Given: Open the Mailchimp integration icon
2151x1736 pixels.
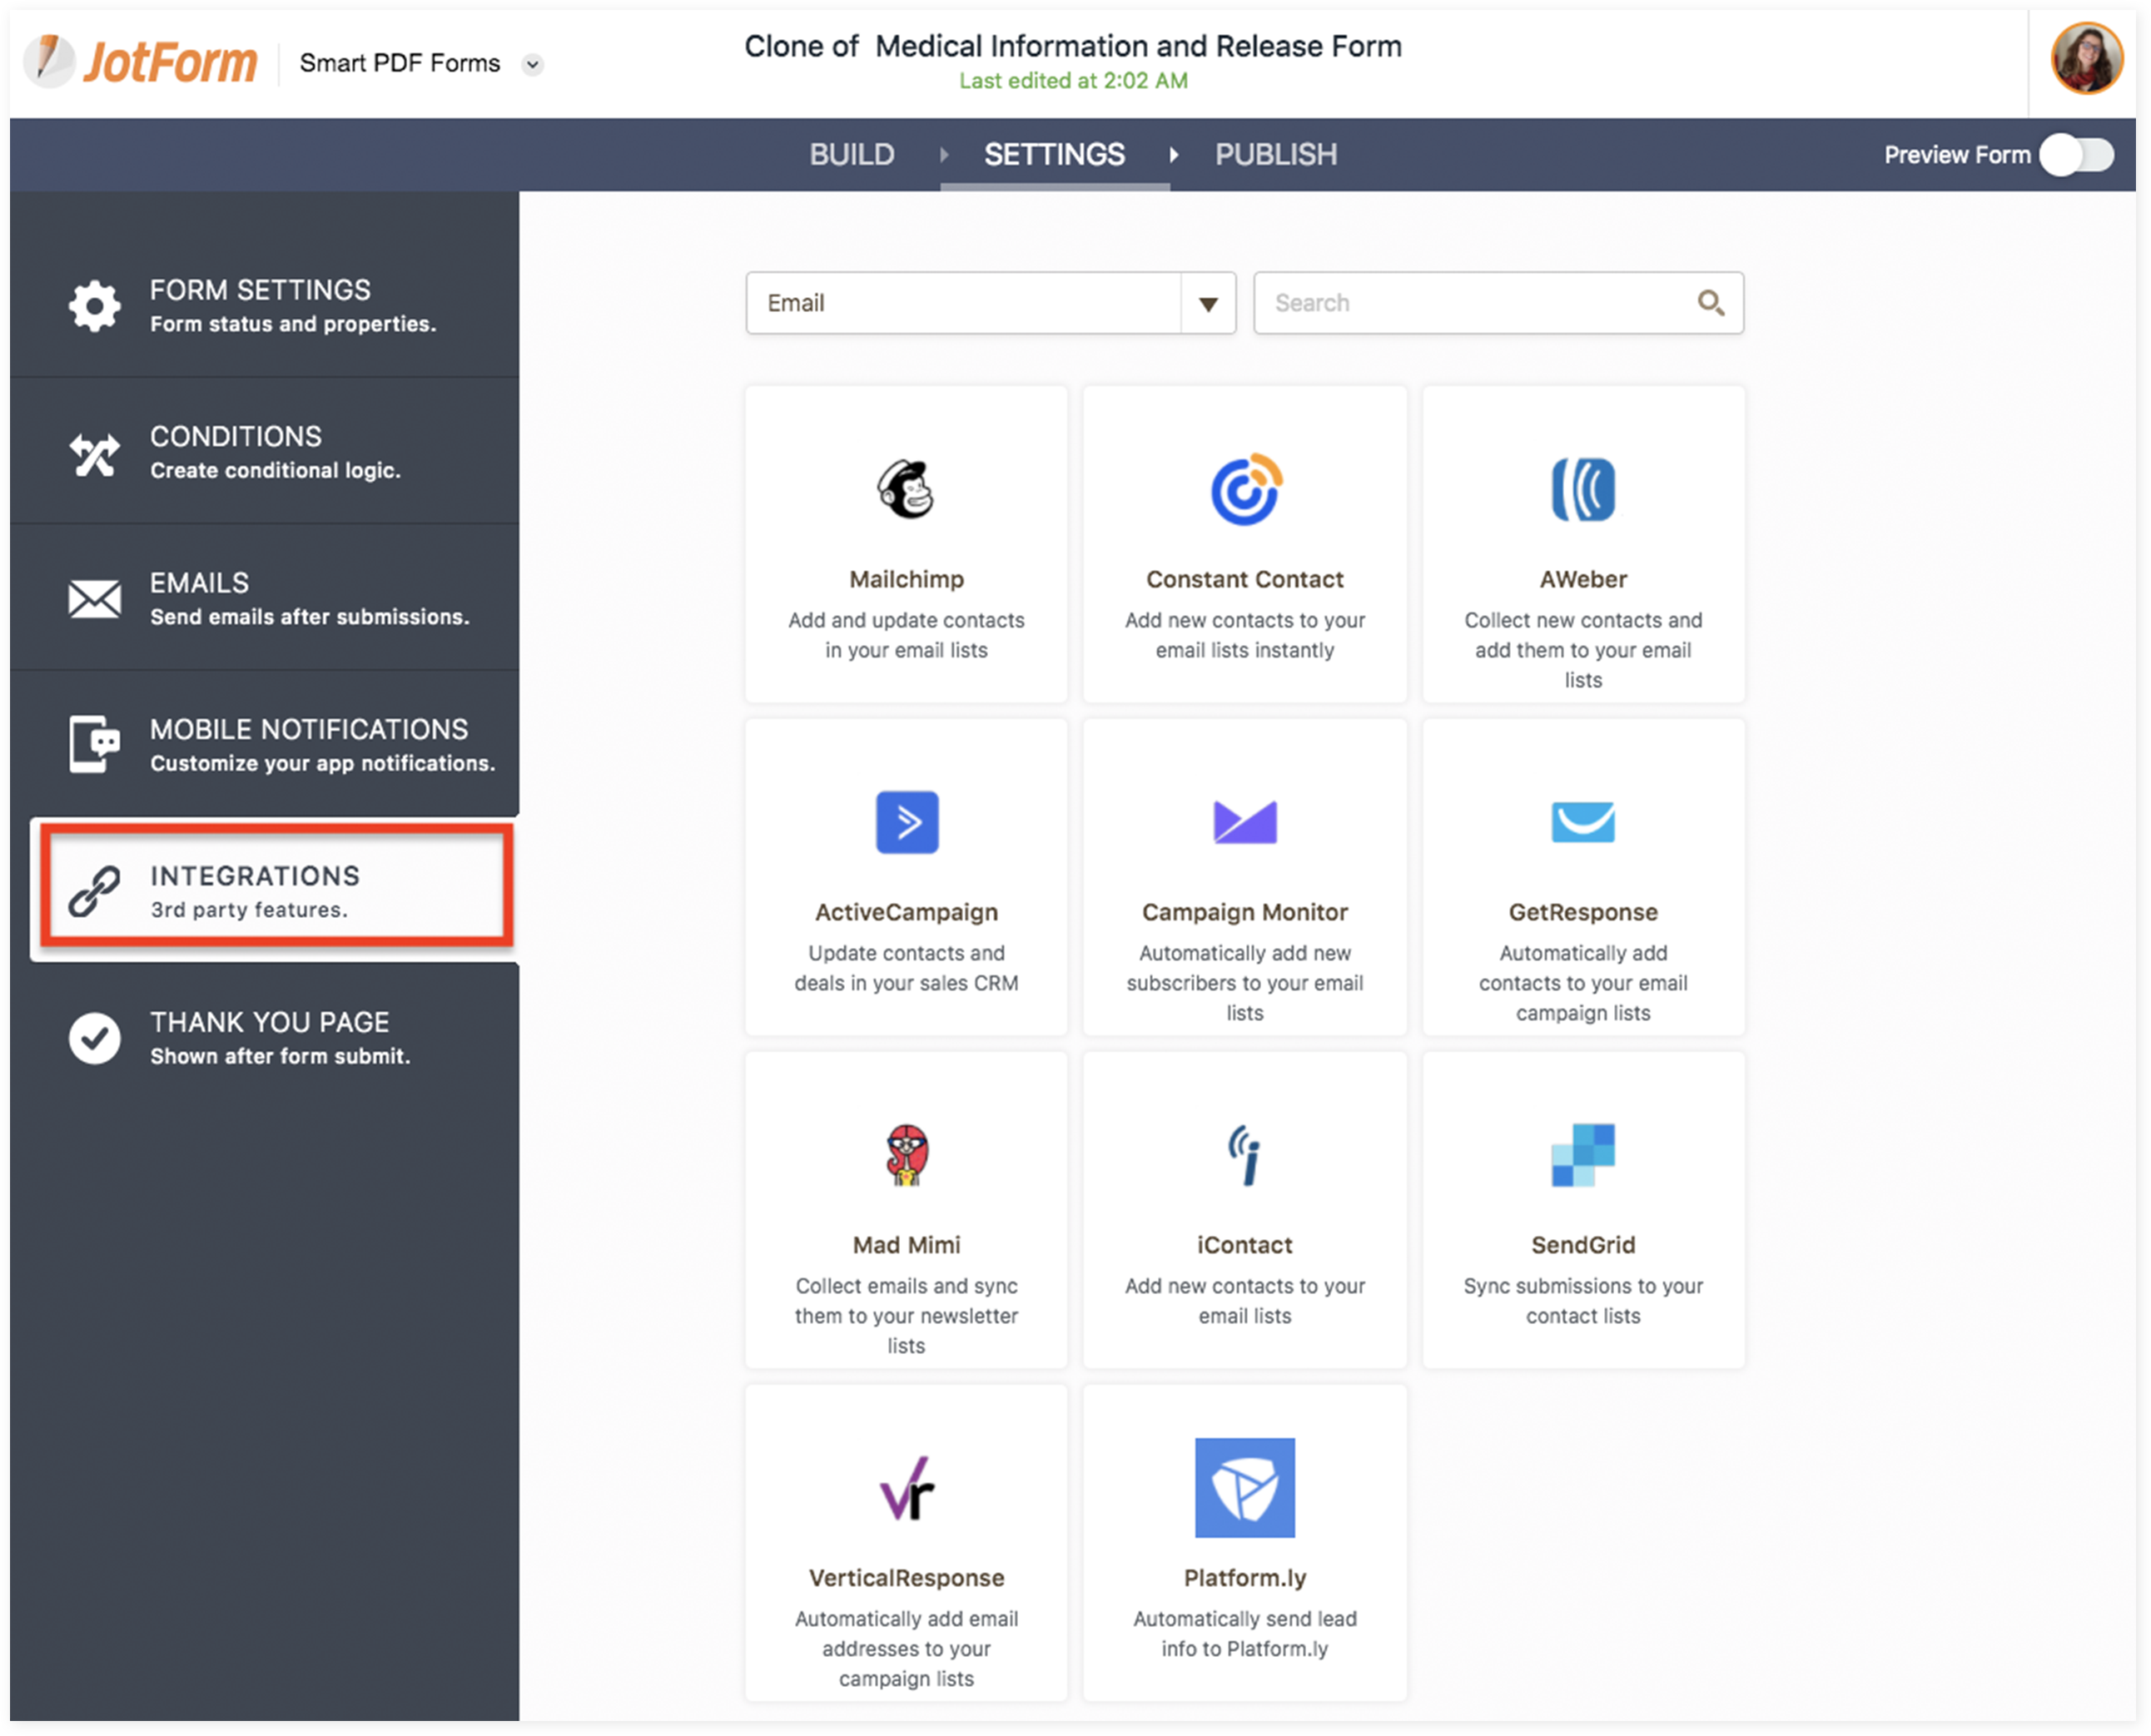Looking at the screenshot, I should click(906, 489).
